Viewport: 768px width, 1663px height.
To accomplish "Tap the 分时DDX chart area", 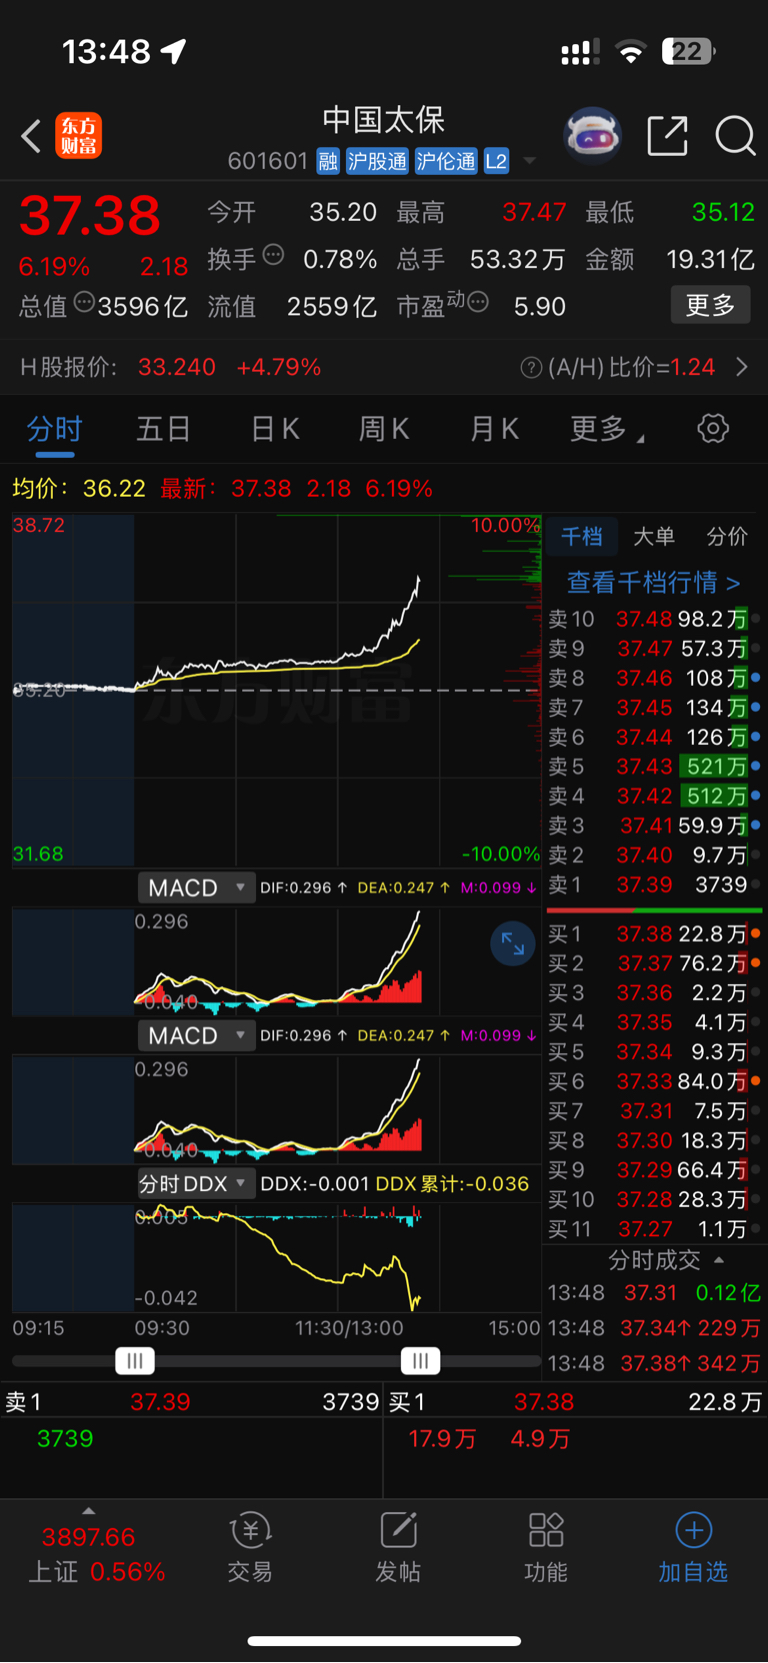I will 276,1258.
